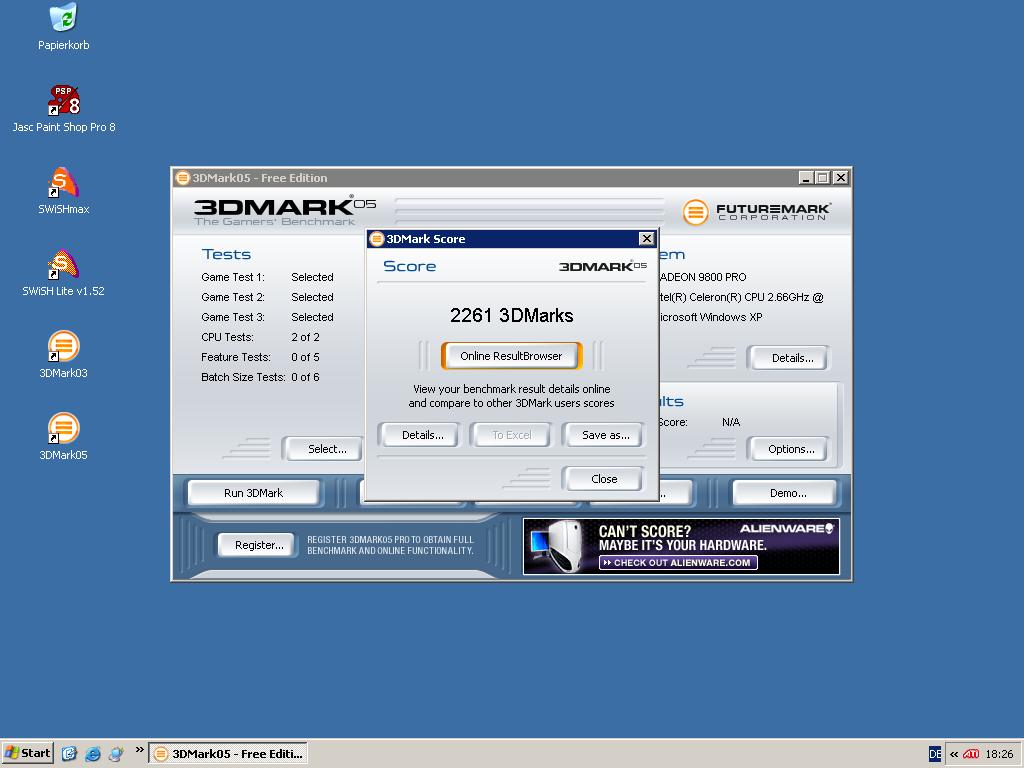The image size is (1024, 768).
Task: Launch Internet Explorer from quick launch
Action: pyautogui.click(x=93, y=754)
